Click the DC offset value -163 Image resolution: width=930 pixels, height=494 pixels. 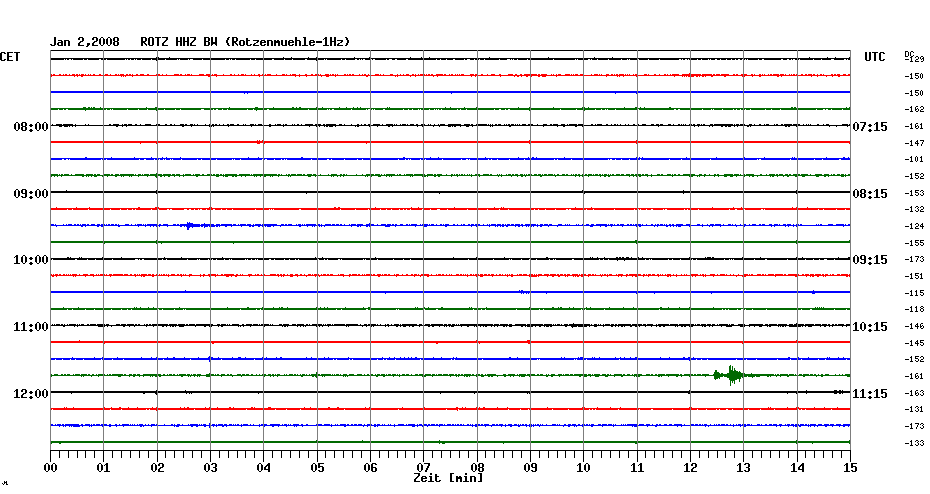point(915,393)
